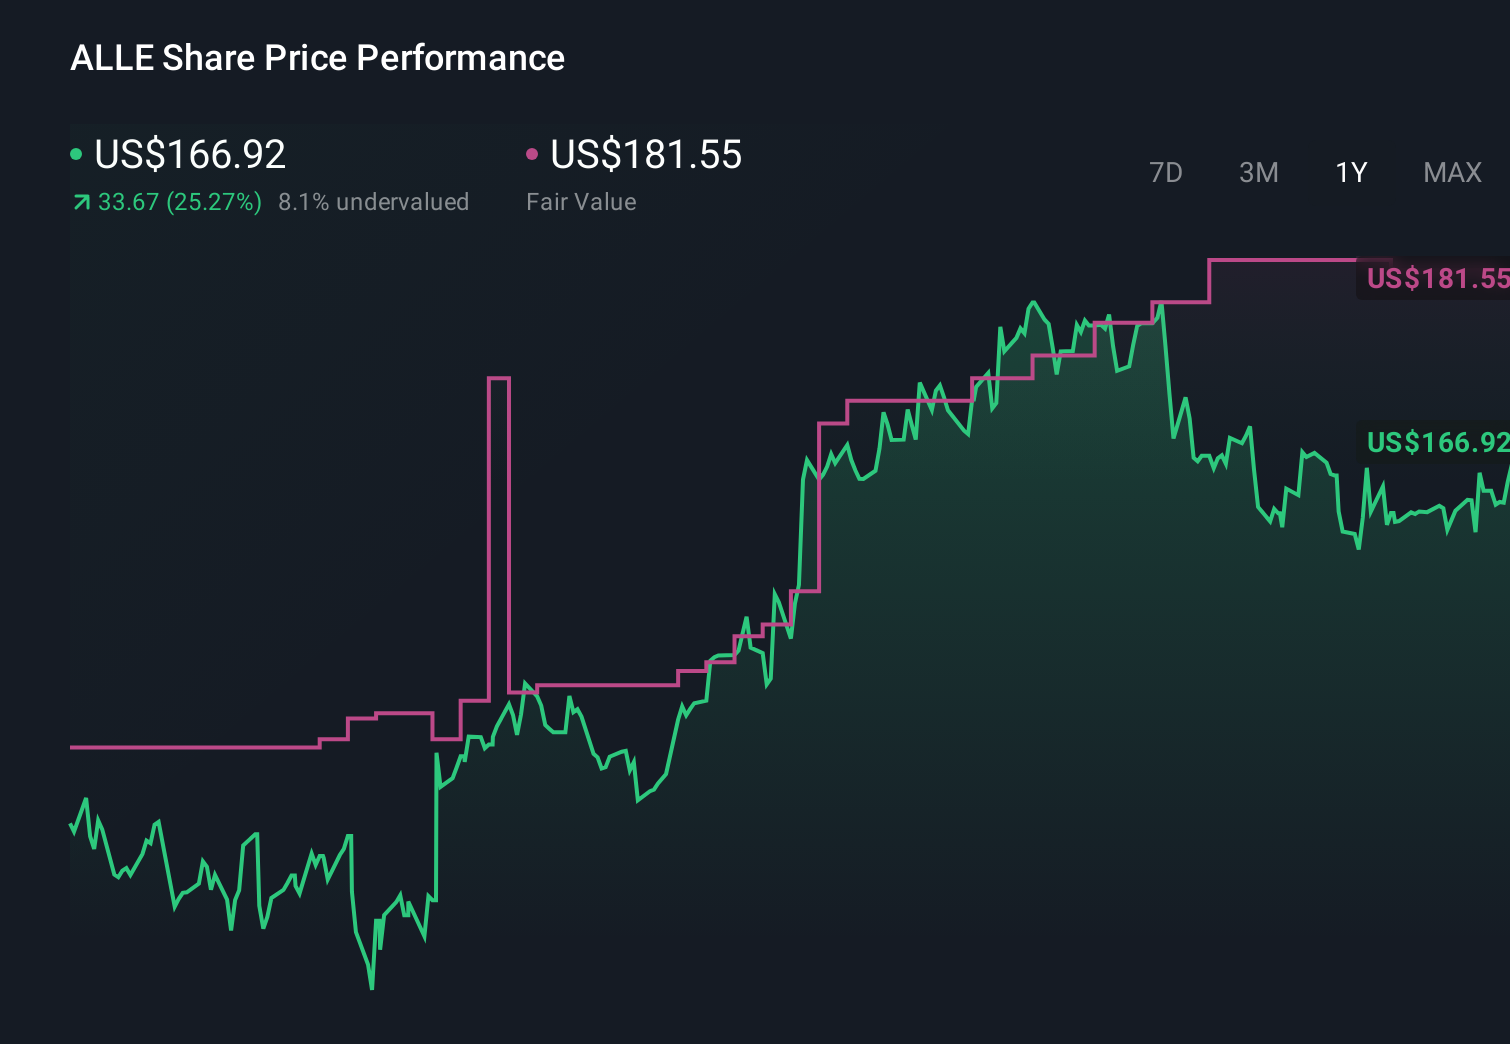Click the green upward trend arrow icon
1510x1044 pixels.
[x=81, y=203]
